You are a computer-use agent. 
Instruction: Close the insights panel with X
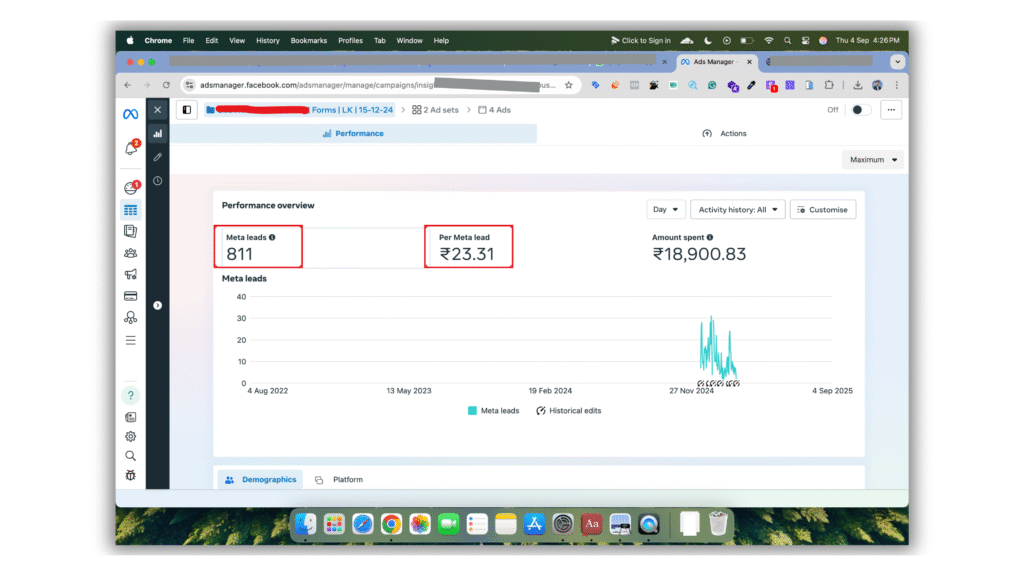click(x=157, y=110)
